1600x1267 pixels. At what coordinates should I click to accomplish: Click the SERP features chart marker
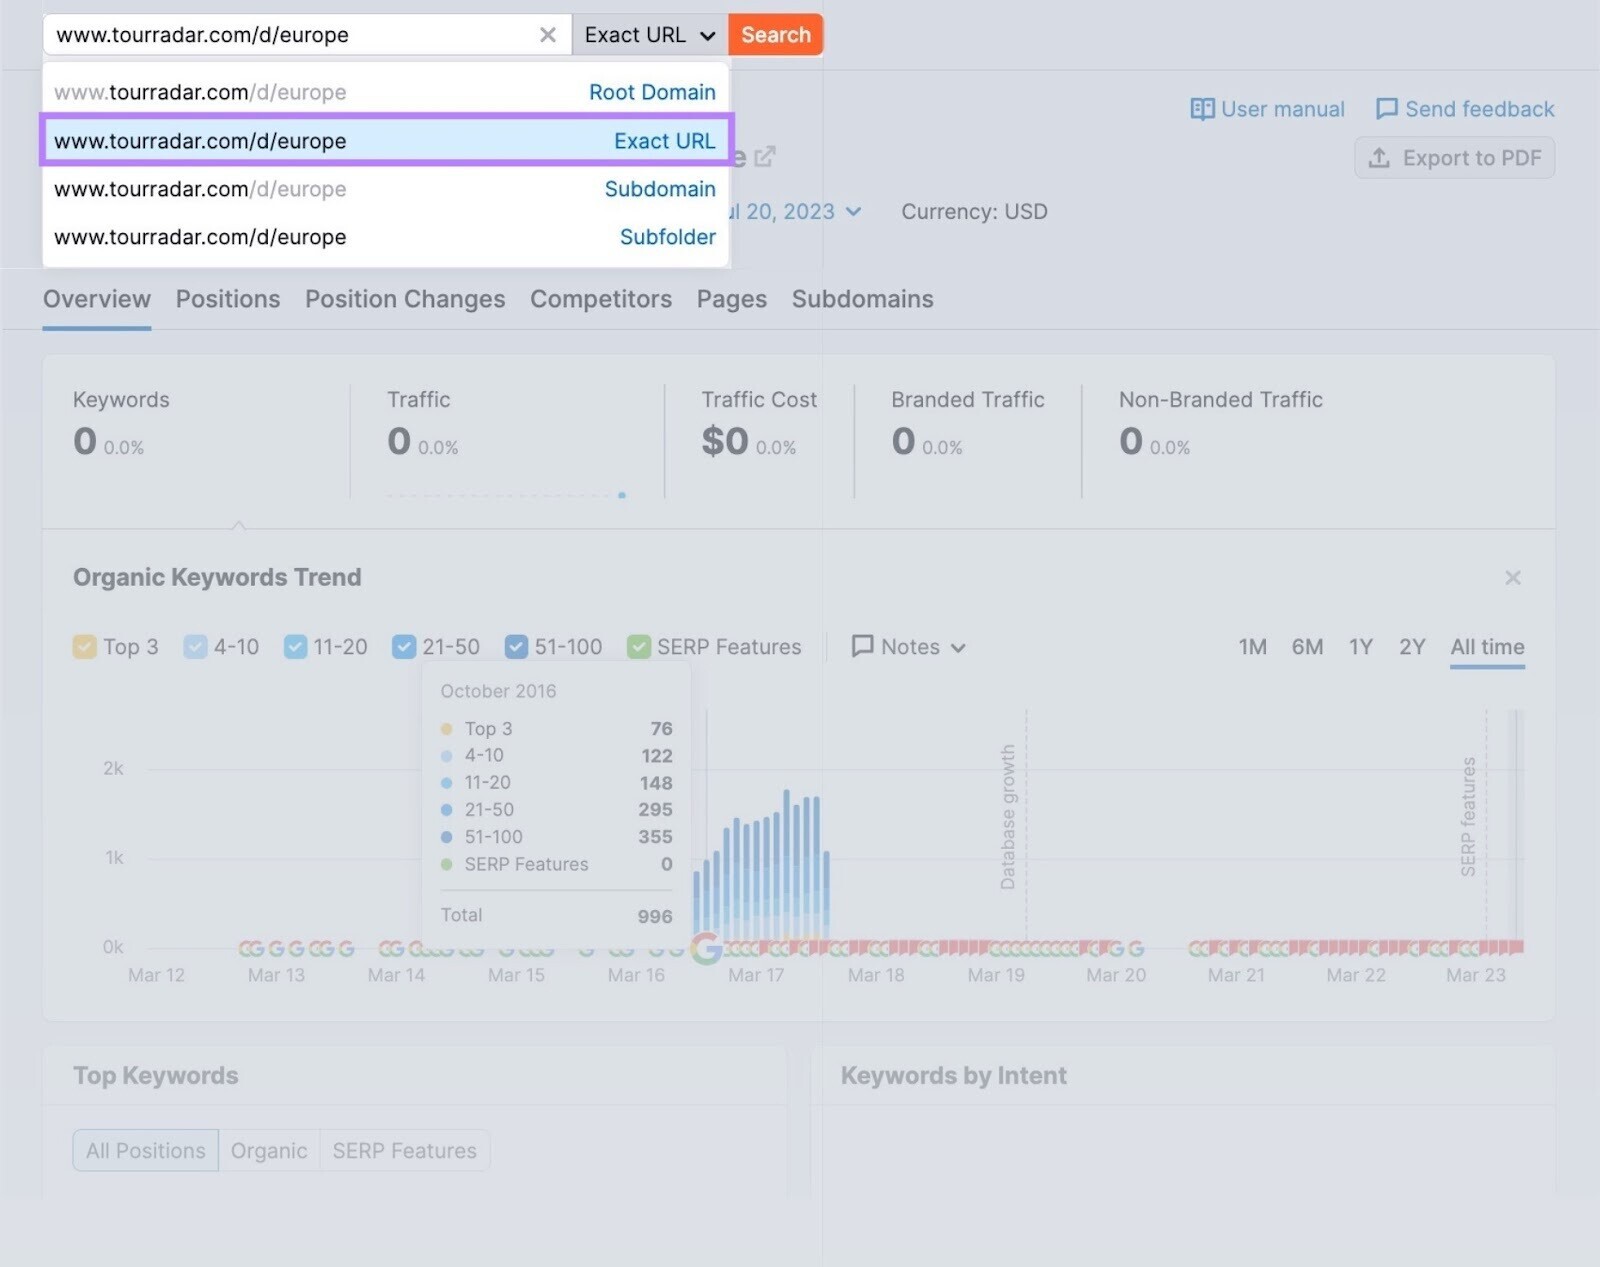point(1468,816)
